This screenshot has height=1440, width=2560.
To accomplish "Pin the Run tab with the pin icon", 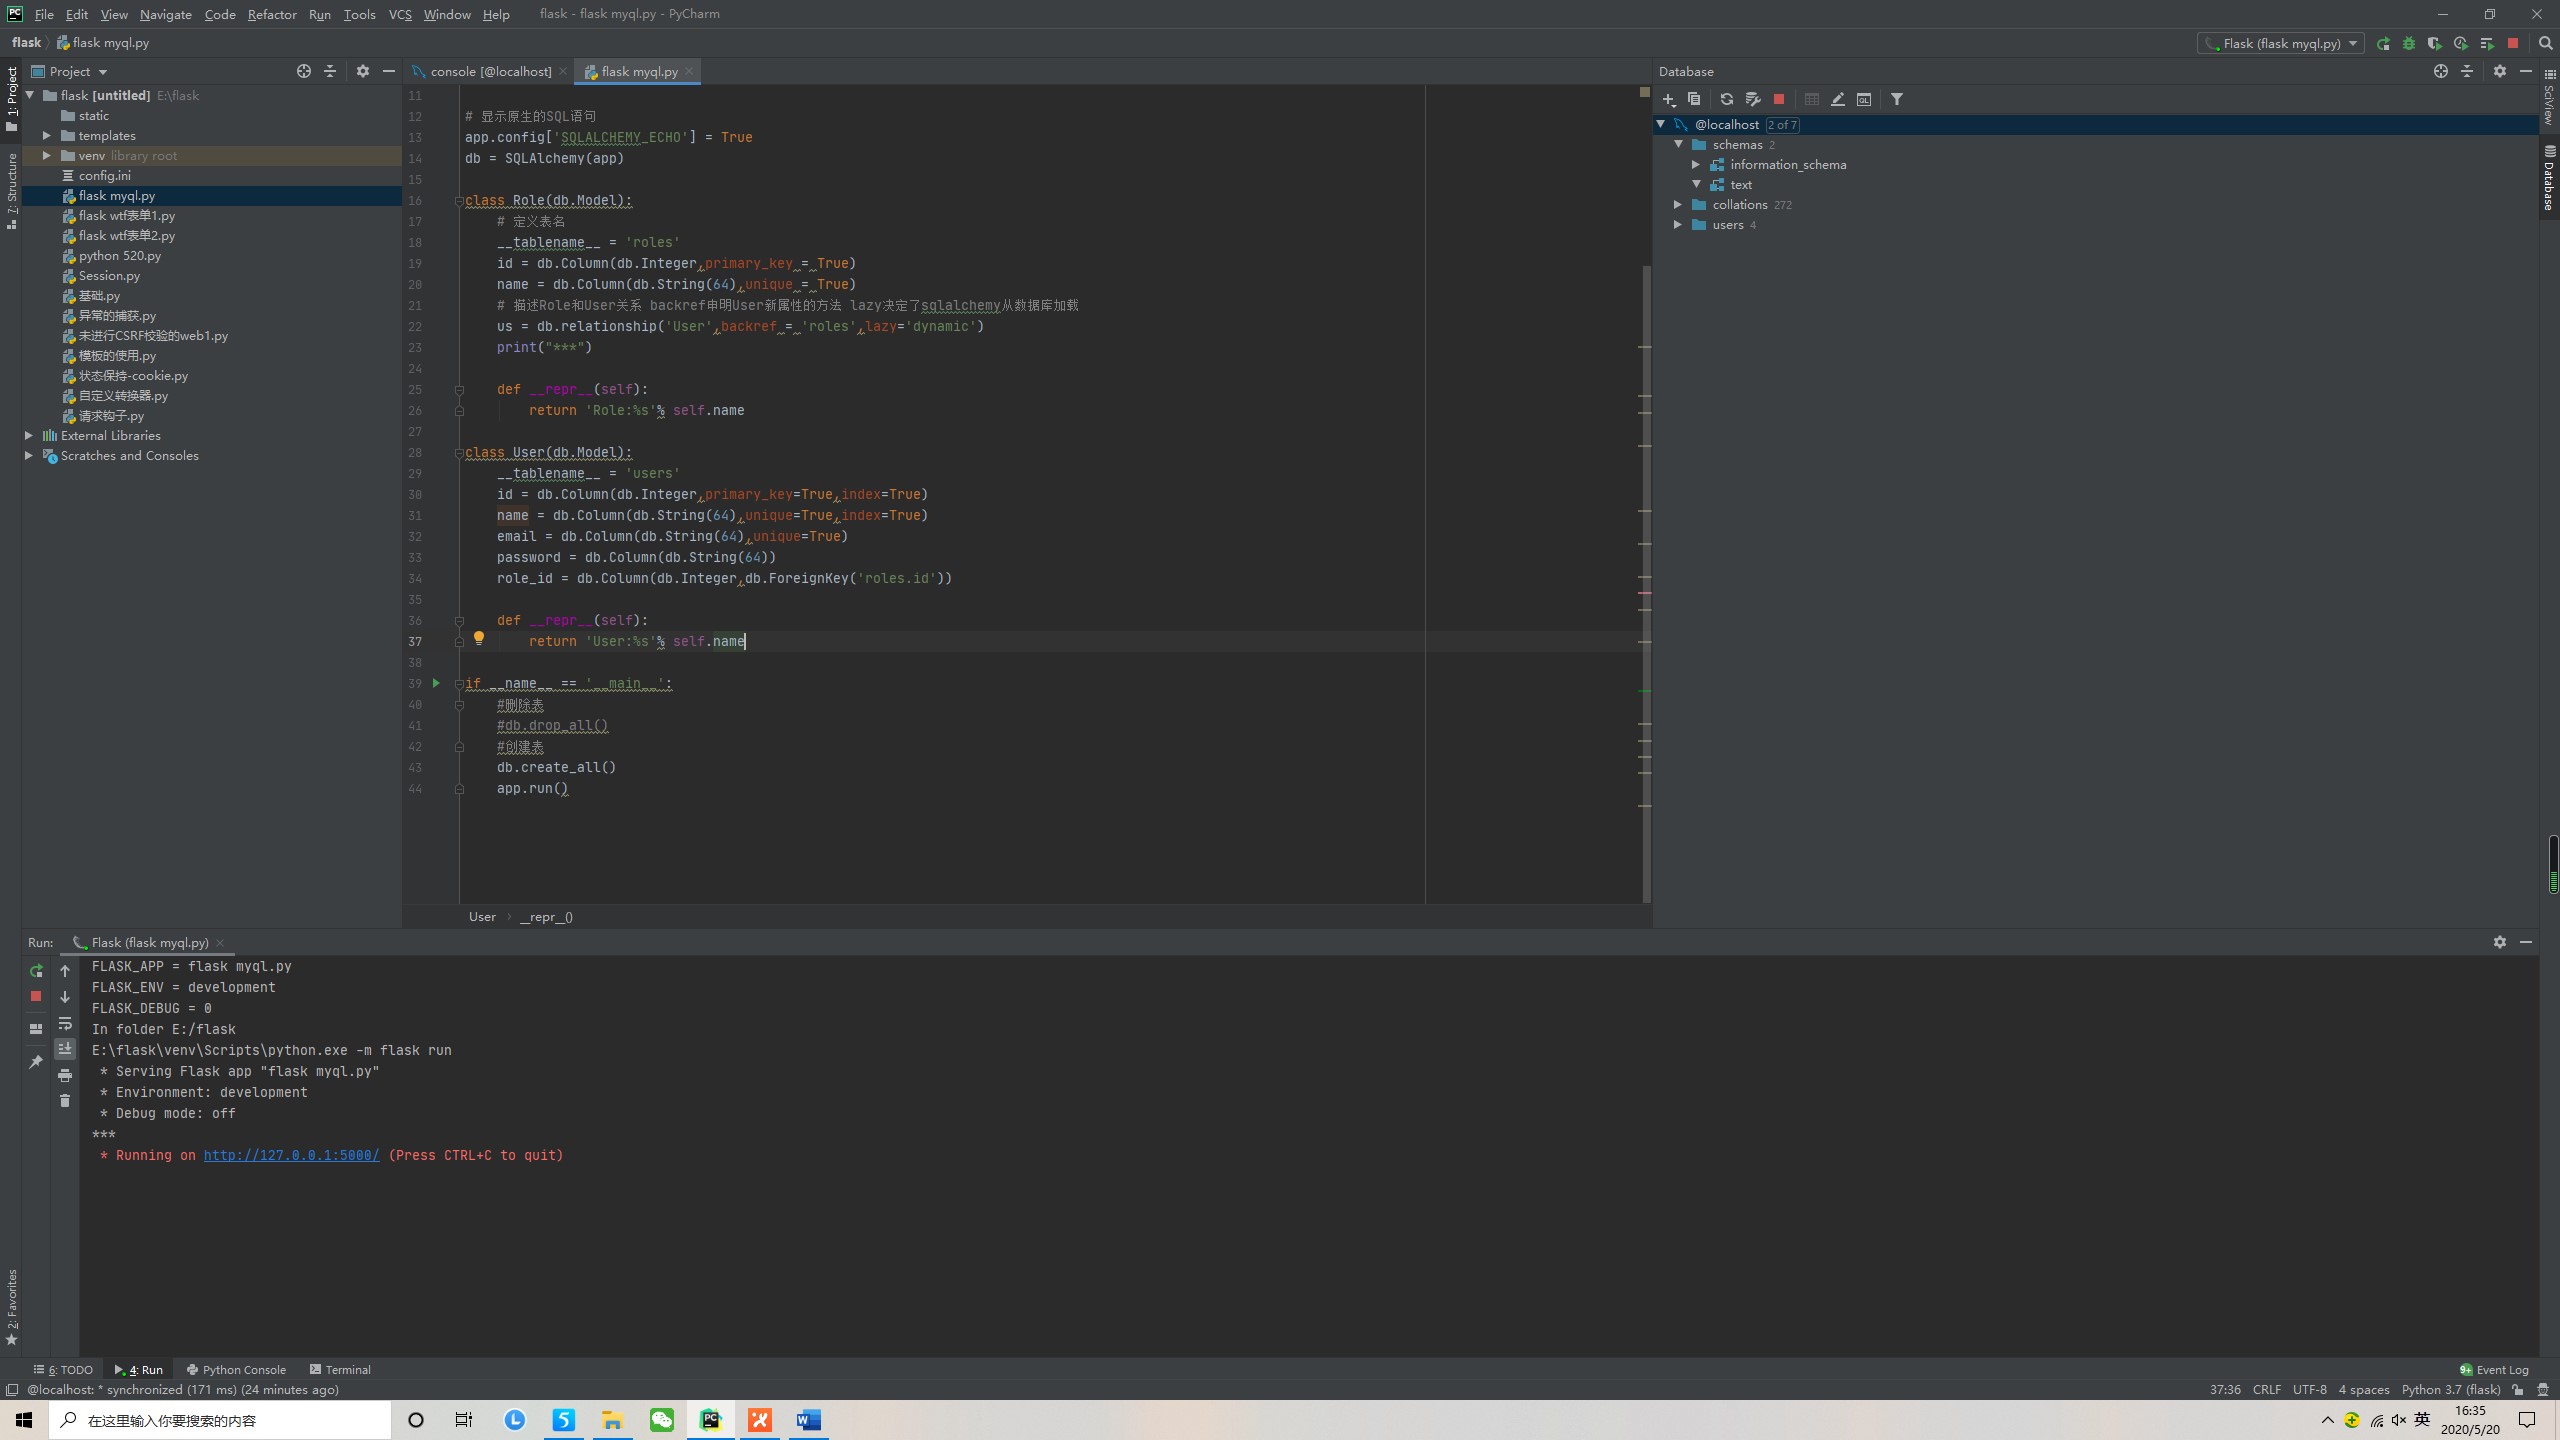I will [x=36, y=1061].
